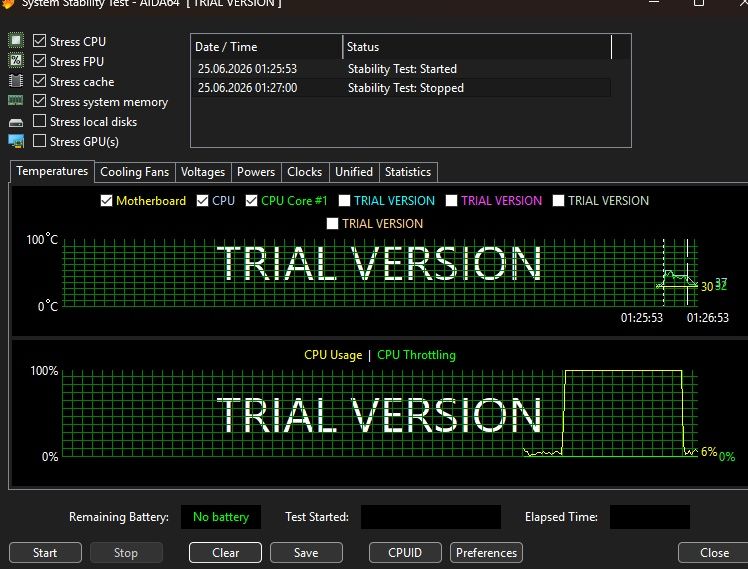Click the 25.06.2026 01:25:53 timestamp cell
The image size is (748, 569).
point(247,69)
